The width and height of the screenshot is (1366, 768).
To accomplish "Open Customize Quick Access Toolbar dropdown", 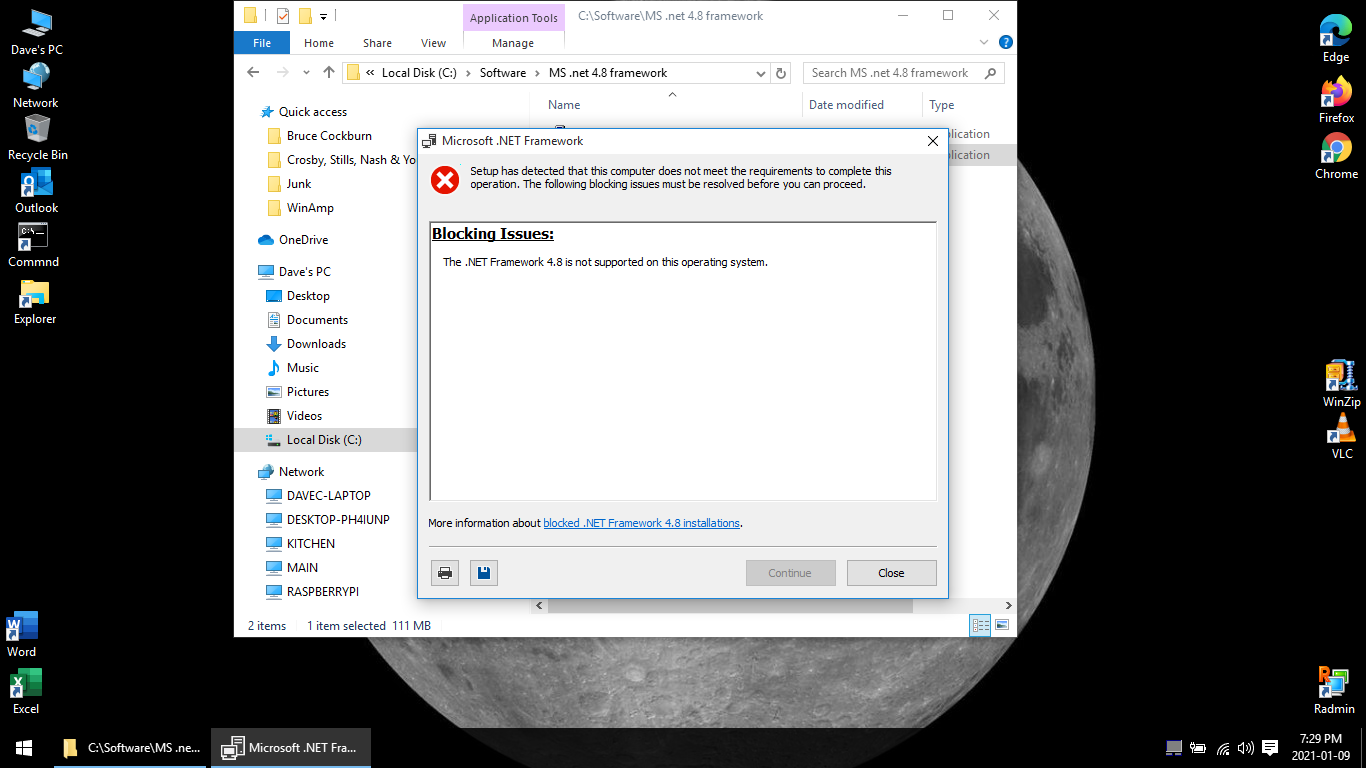I will click(324, 16).
